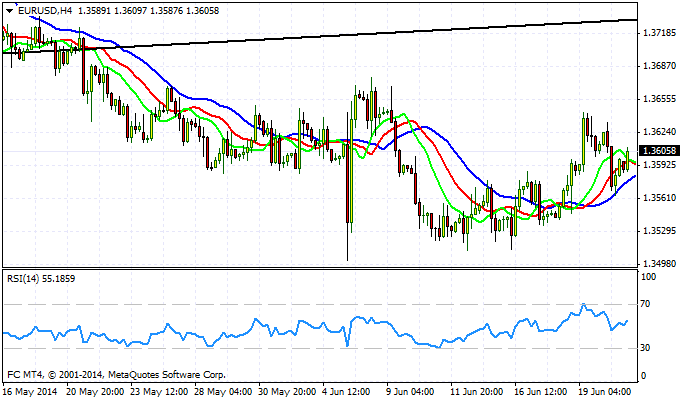Select the EURUSD,H4 chart title text
The width and height of the screenshot is (680, 400).
click(45, 11)
